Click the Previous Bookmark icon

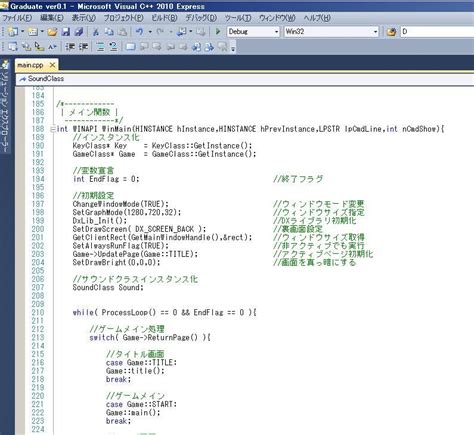pyautogui.click(x=144, y=47)
